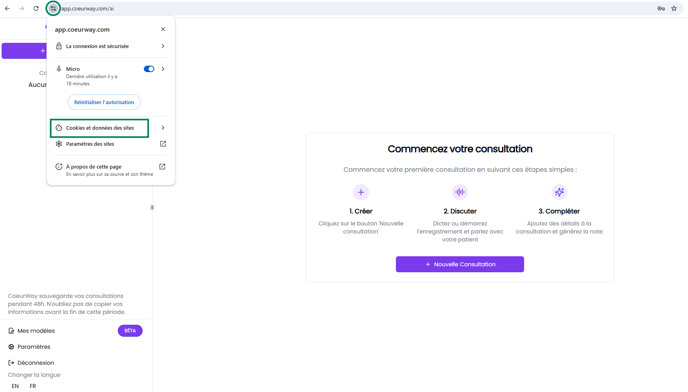The height and width of the screenshot is (392, 688).
Task: Open Mes modèles in sidebar
Action: [x=36, y=331]
